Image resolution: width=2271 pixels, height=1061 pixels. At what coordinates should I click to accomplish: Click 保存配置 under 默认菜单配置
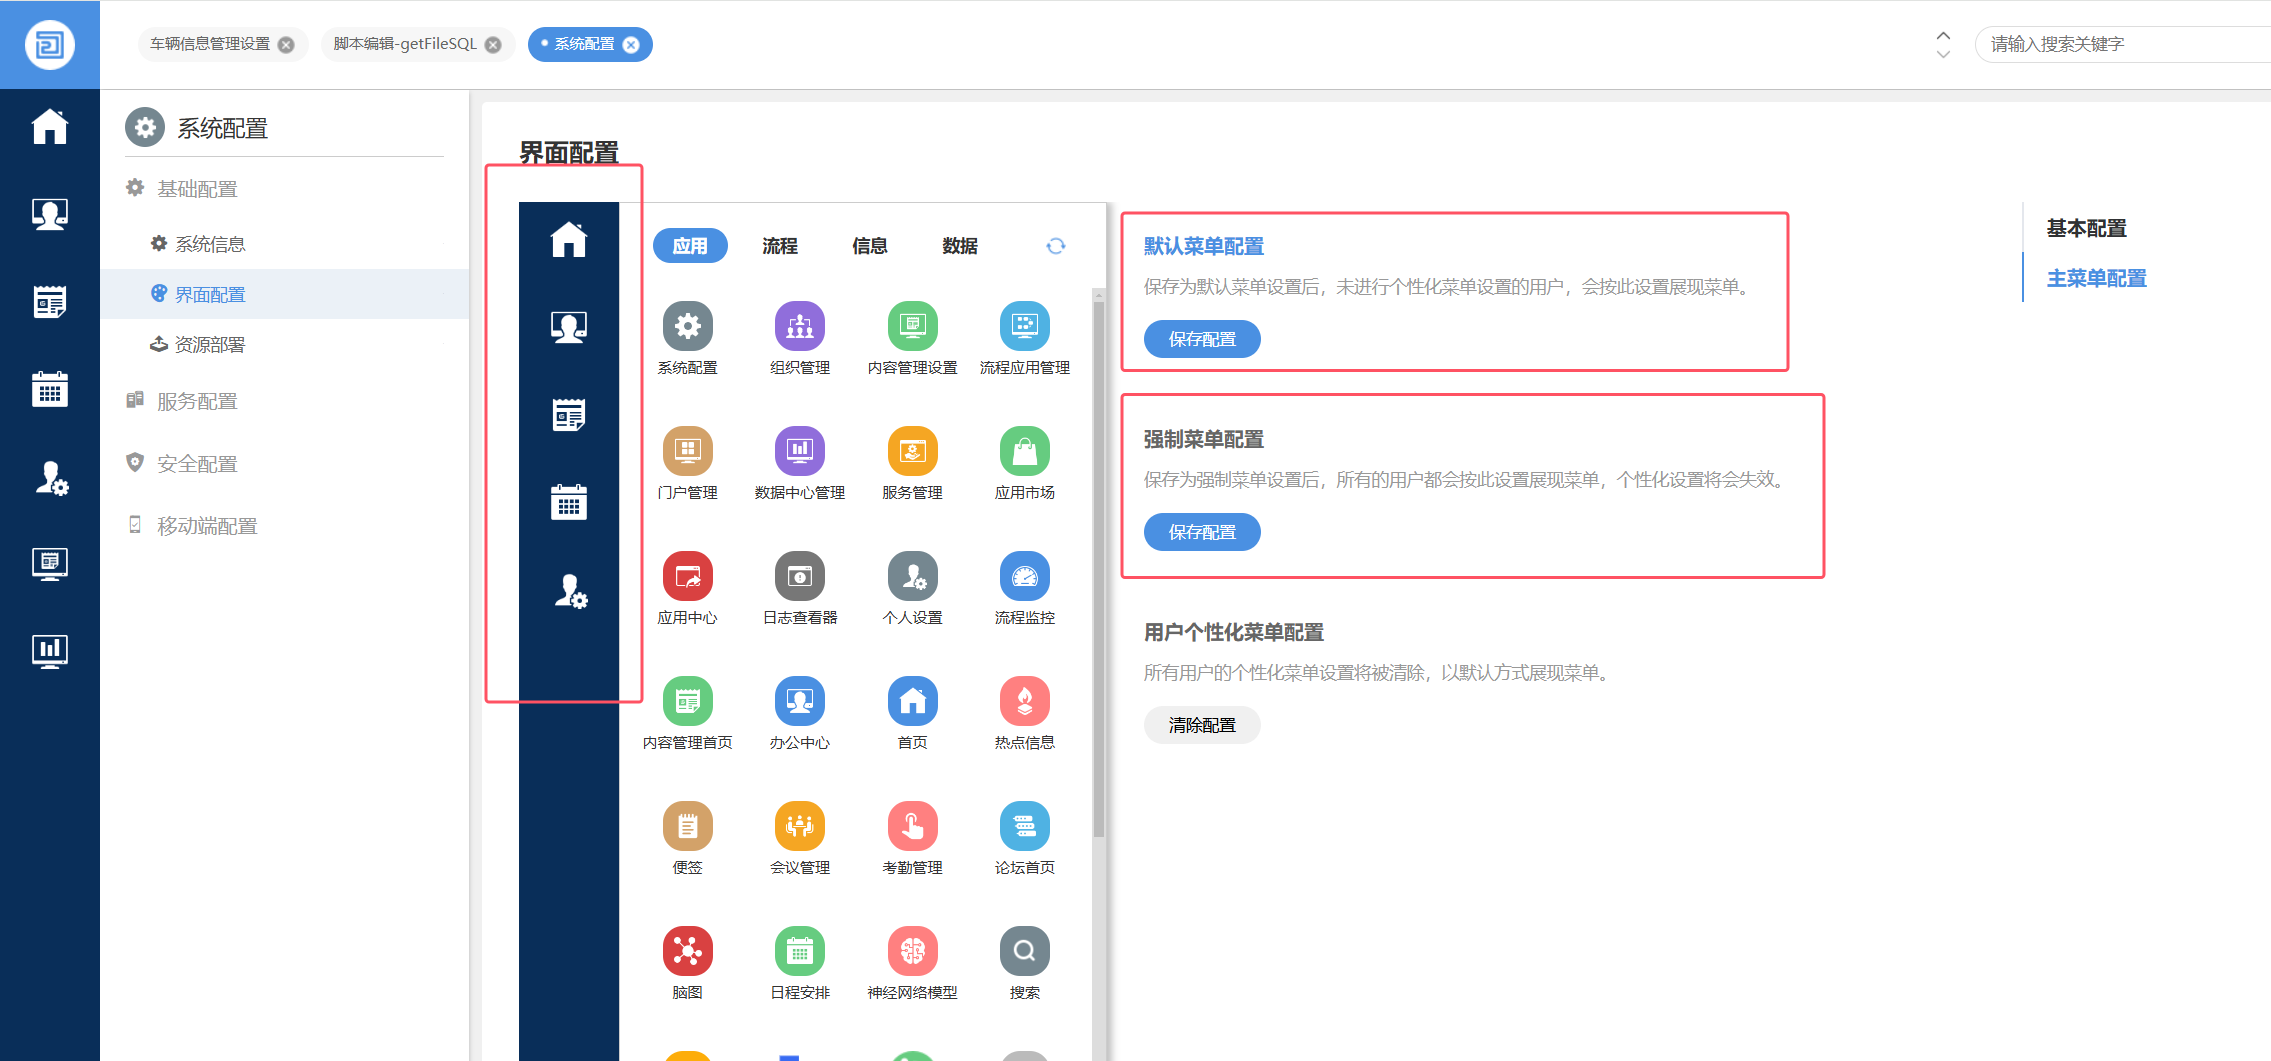tap(1201, 339)
